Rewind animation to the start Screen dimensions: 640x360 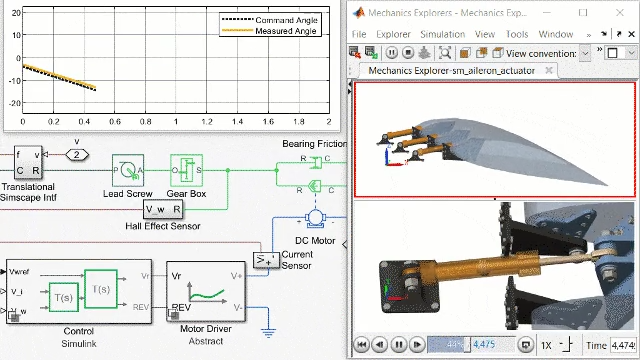pos(362,345)
